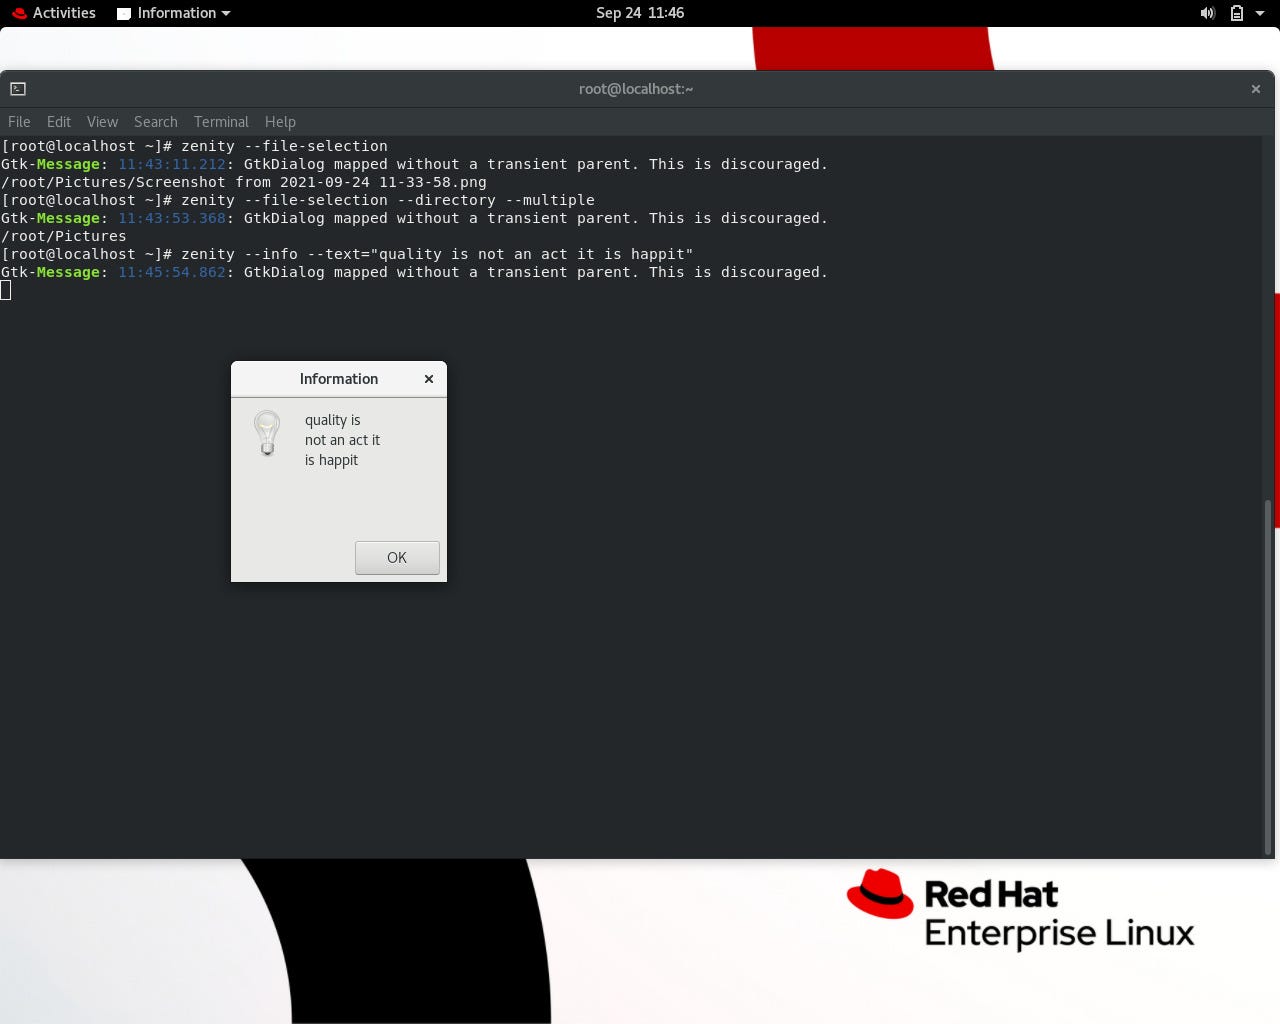Open the Edit menu

tap(58, 121)
